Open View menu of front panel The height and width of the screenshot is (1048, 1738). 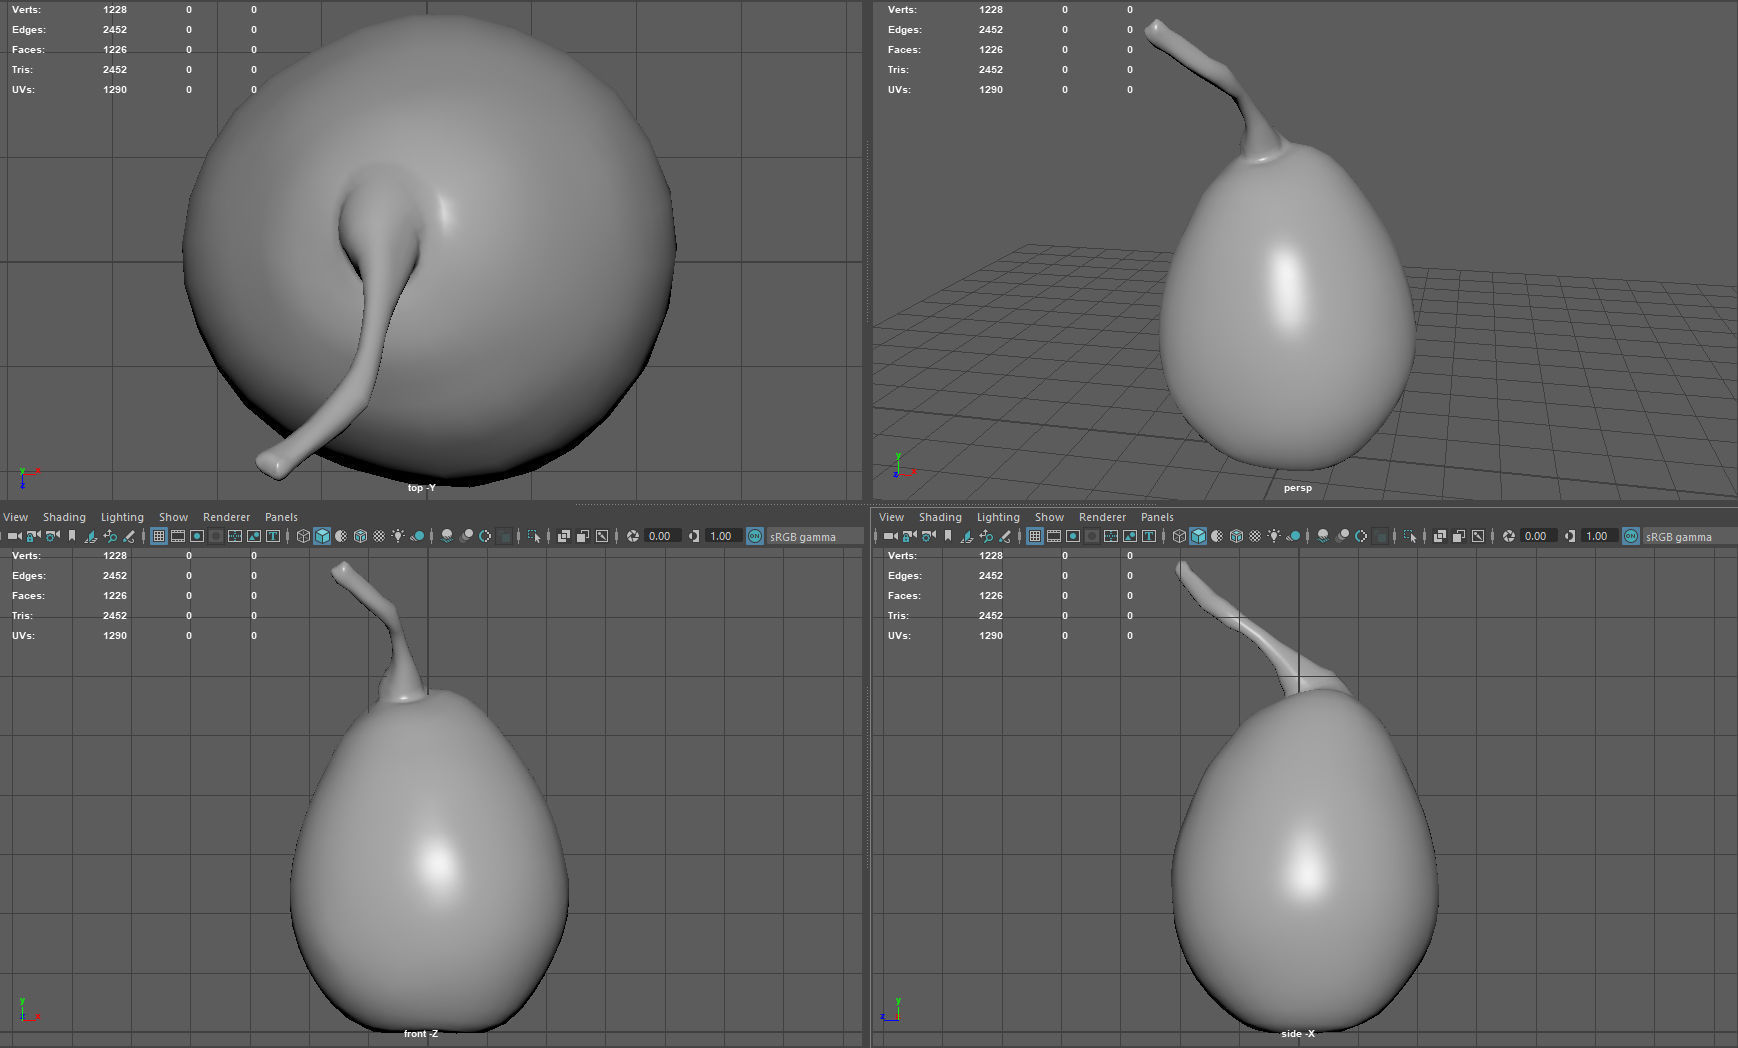(15, 517)
